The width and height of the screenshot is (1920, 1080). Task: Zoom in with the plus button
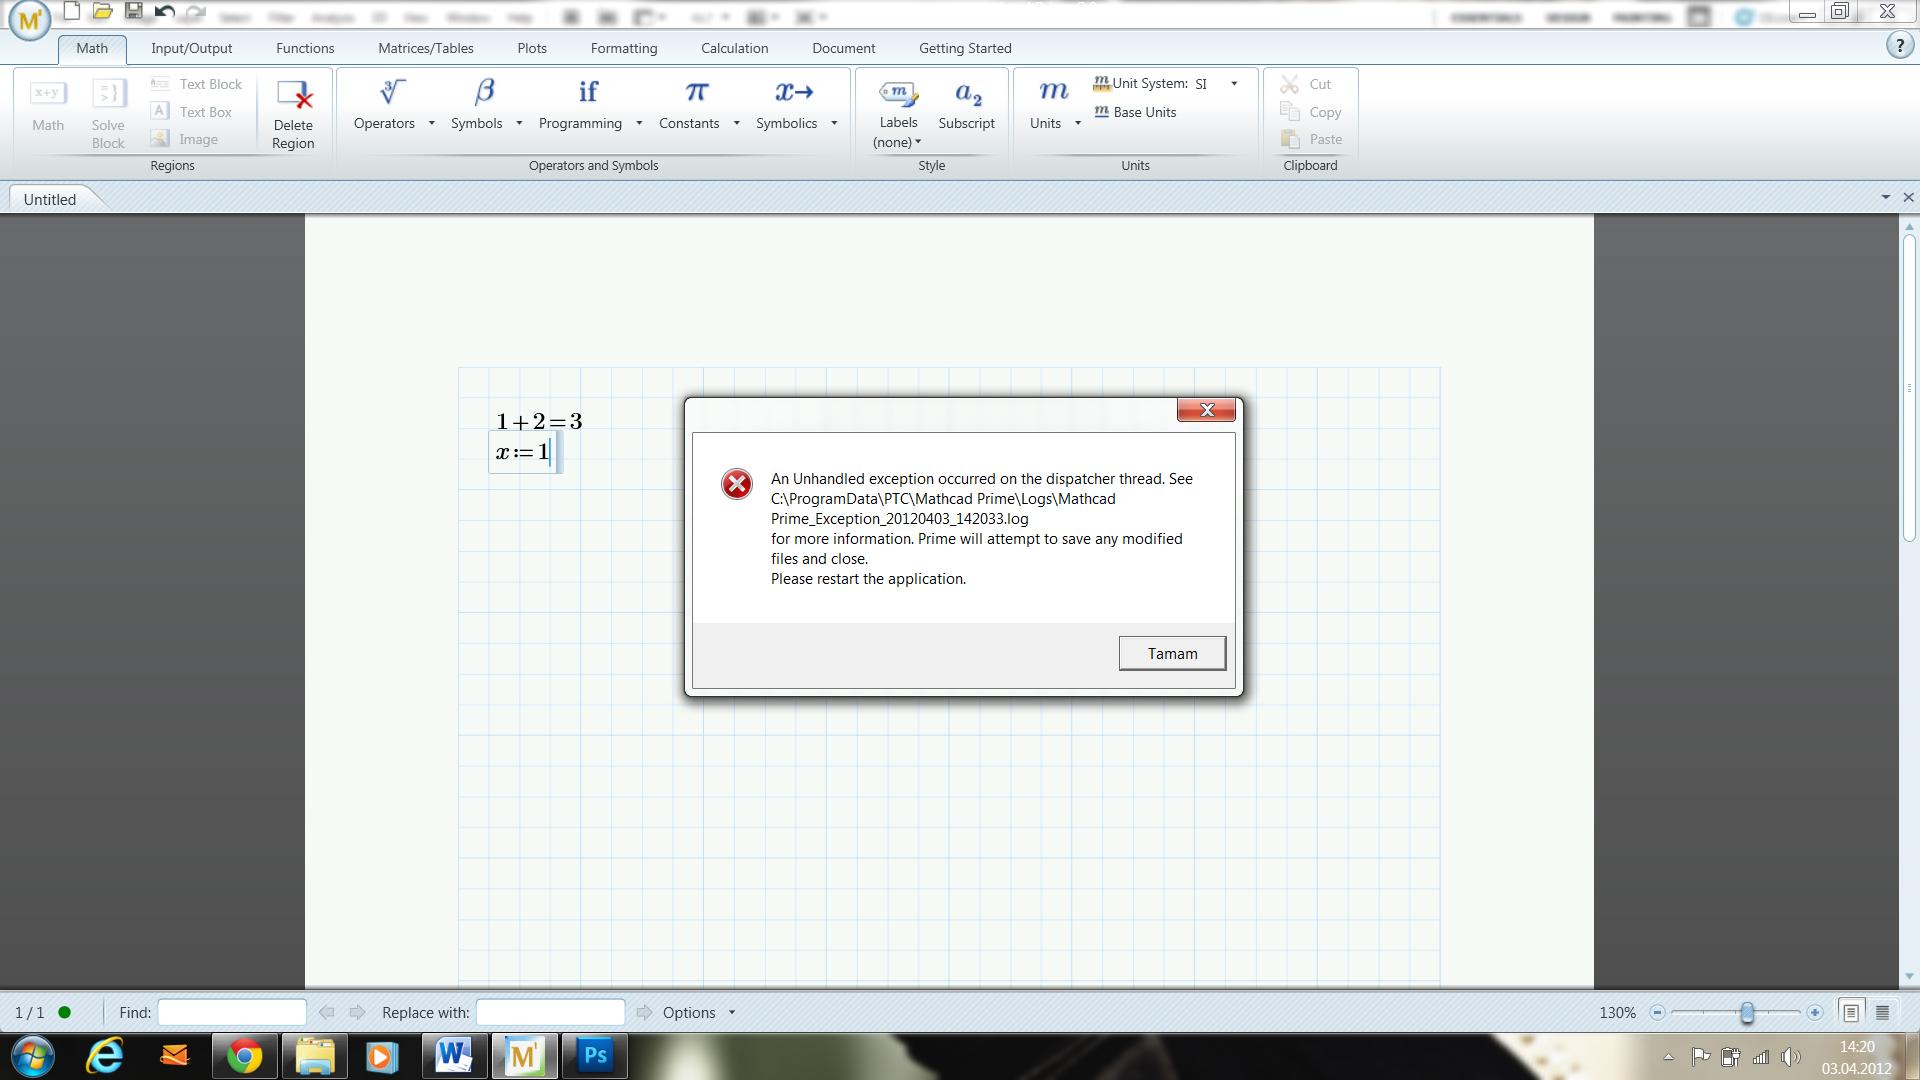pos(1815,1012)
